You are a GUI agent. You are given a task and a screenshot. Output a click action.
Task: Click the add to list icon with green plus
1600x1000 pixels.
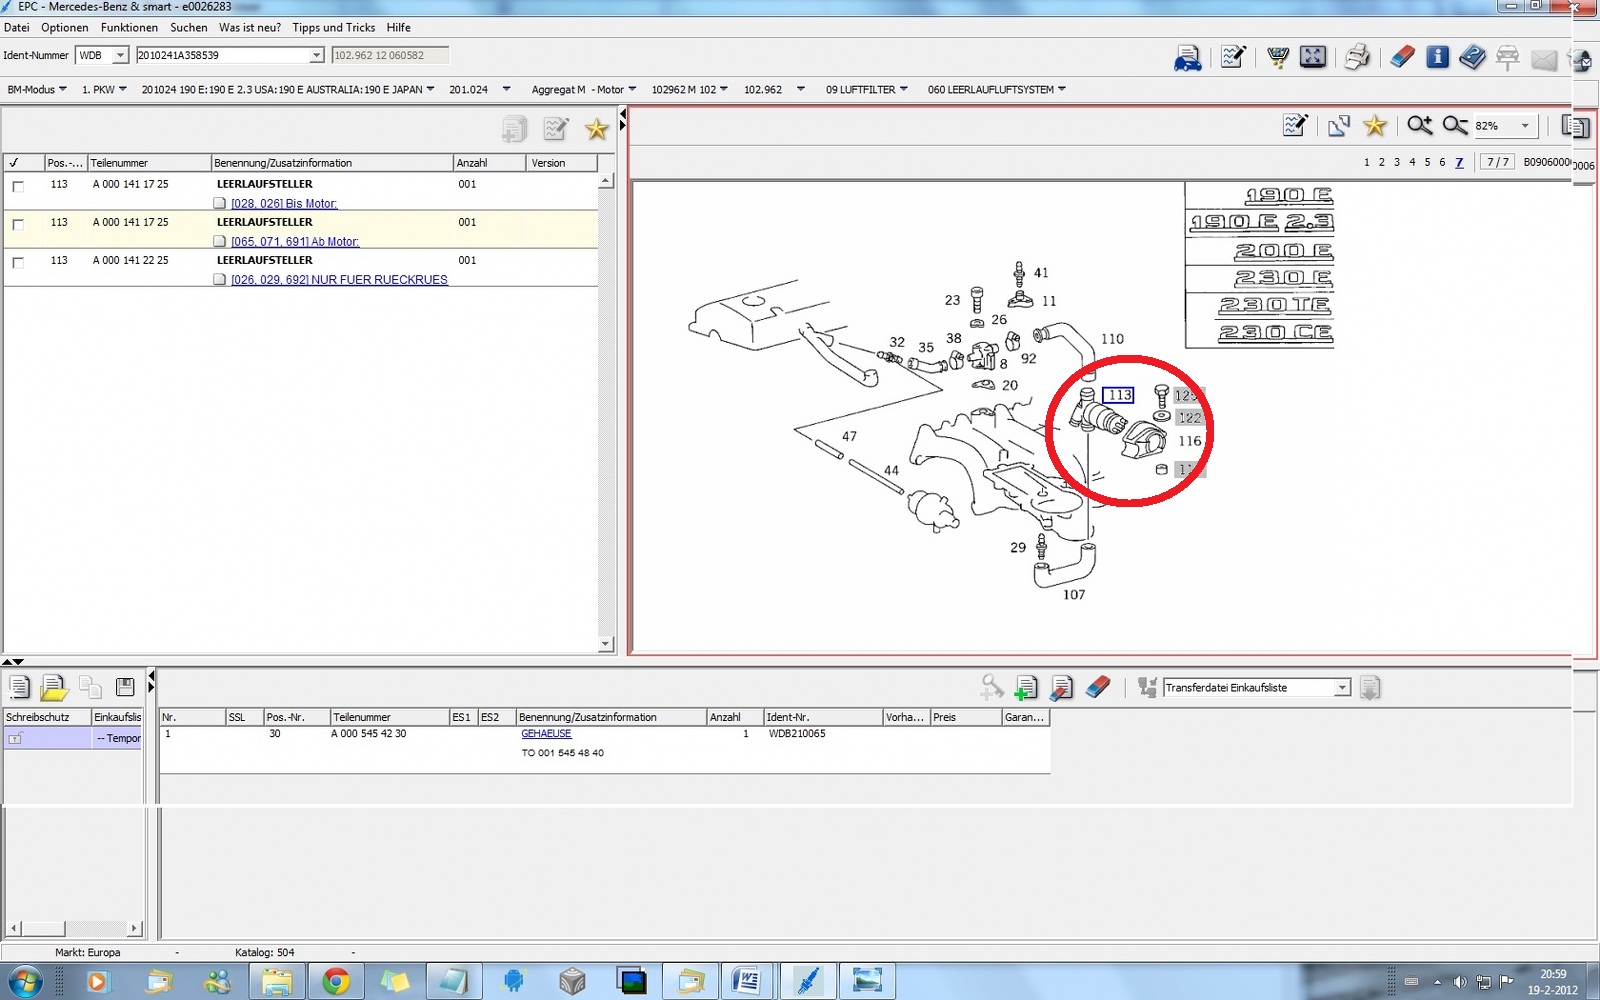tap(1025, 688)
